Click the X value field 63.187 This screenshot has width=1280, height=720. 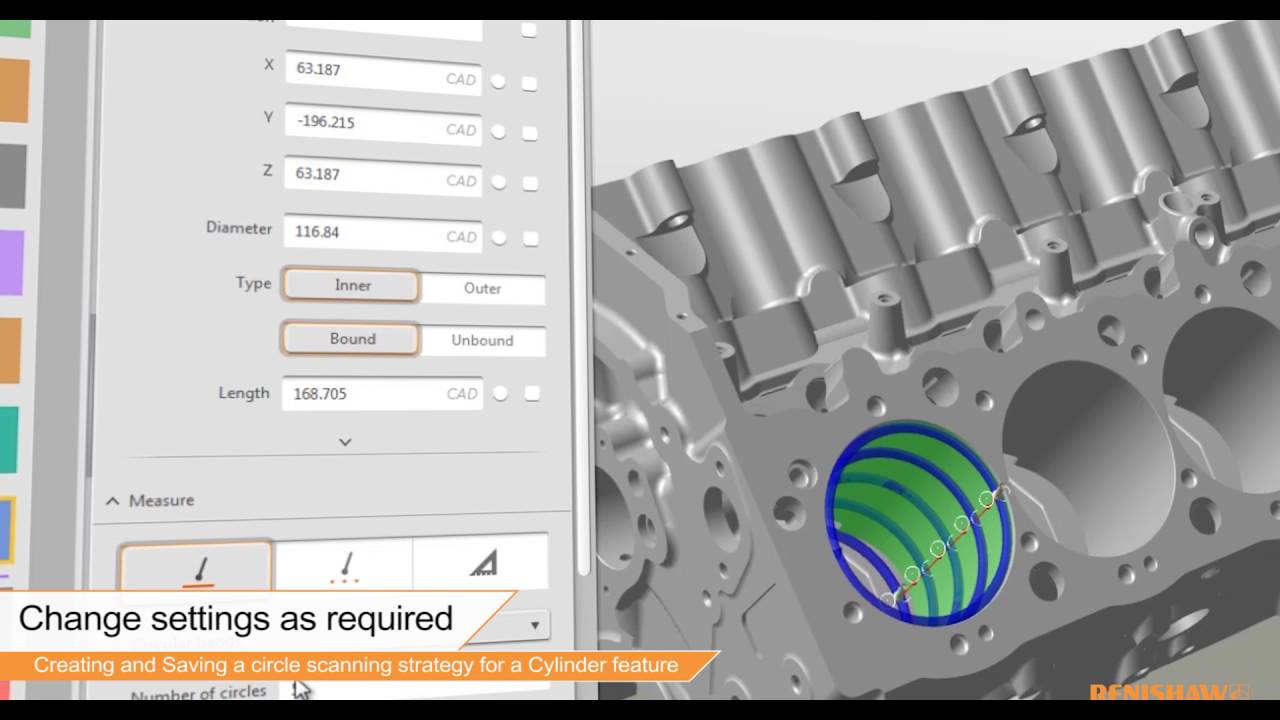(x=382, y=73)
